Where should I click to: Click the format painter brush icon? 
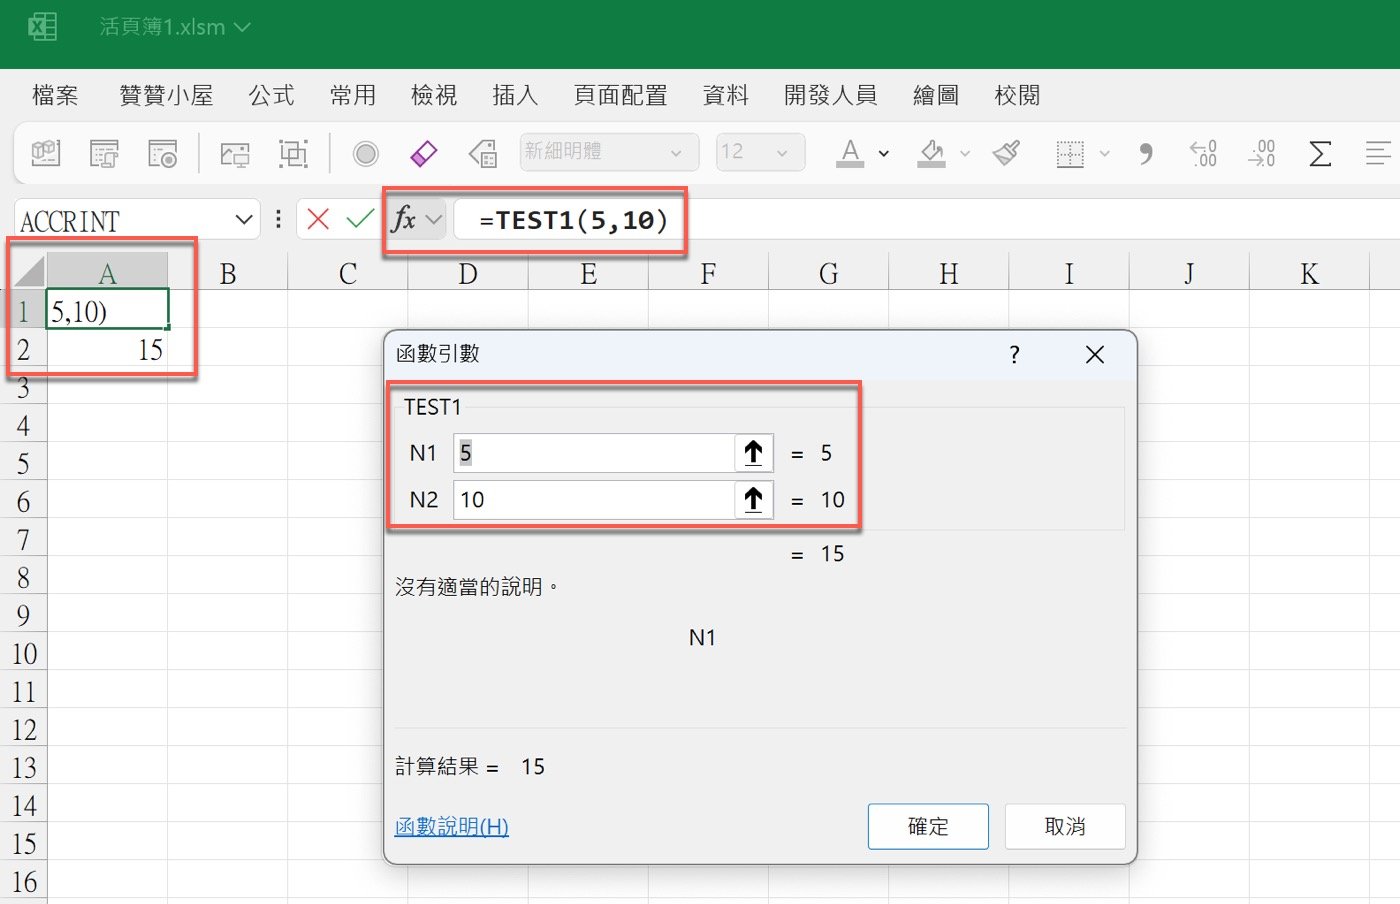pyautogui.click(x=1007, y=153)
